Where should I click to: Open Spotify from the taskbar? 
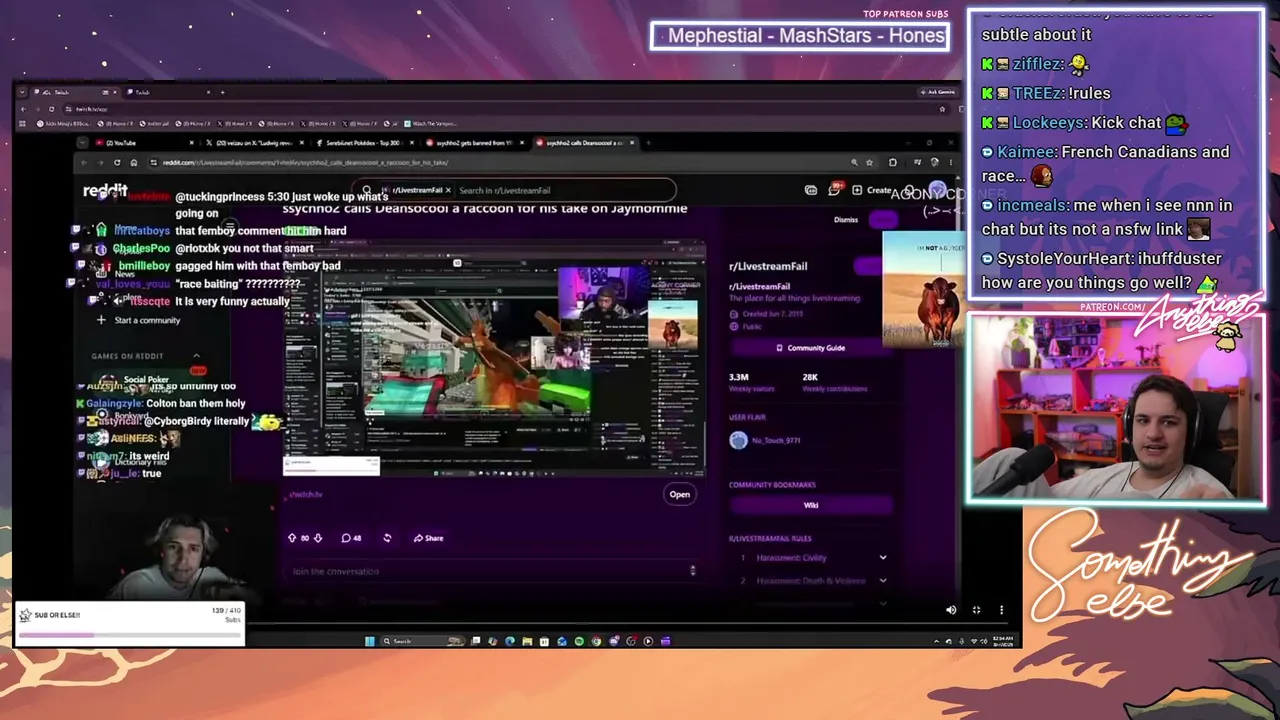(579, 641)
